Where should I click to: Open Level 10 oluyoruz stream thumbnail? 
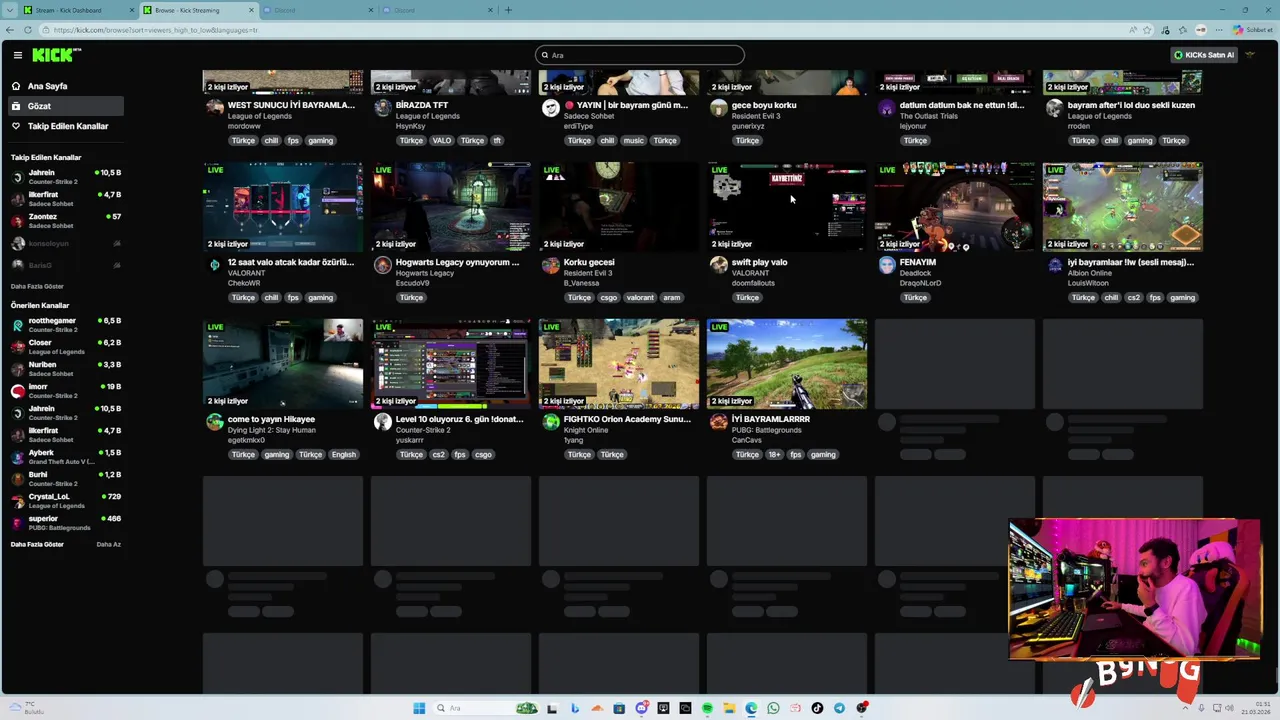tap(451, 364)
